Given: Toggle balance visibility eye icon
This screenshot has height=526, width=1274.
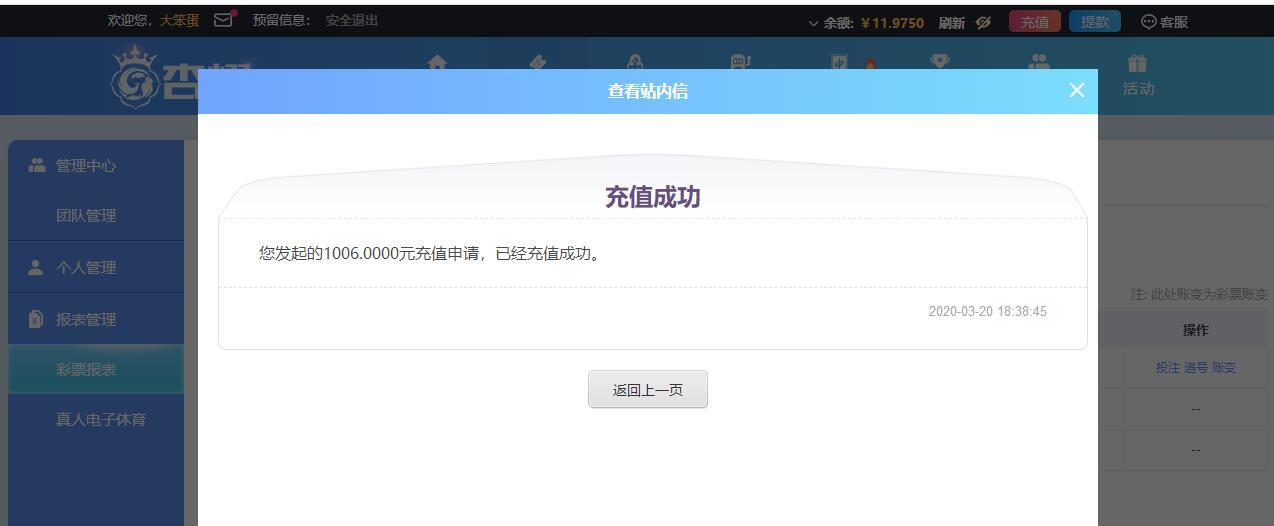Looking at the screenshot, I should 983,22.
